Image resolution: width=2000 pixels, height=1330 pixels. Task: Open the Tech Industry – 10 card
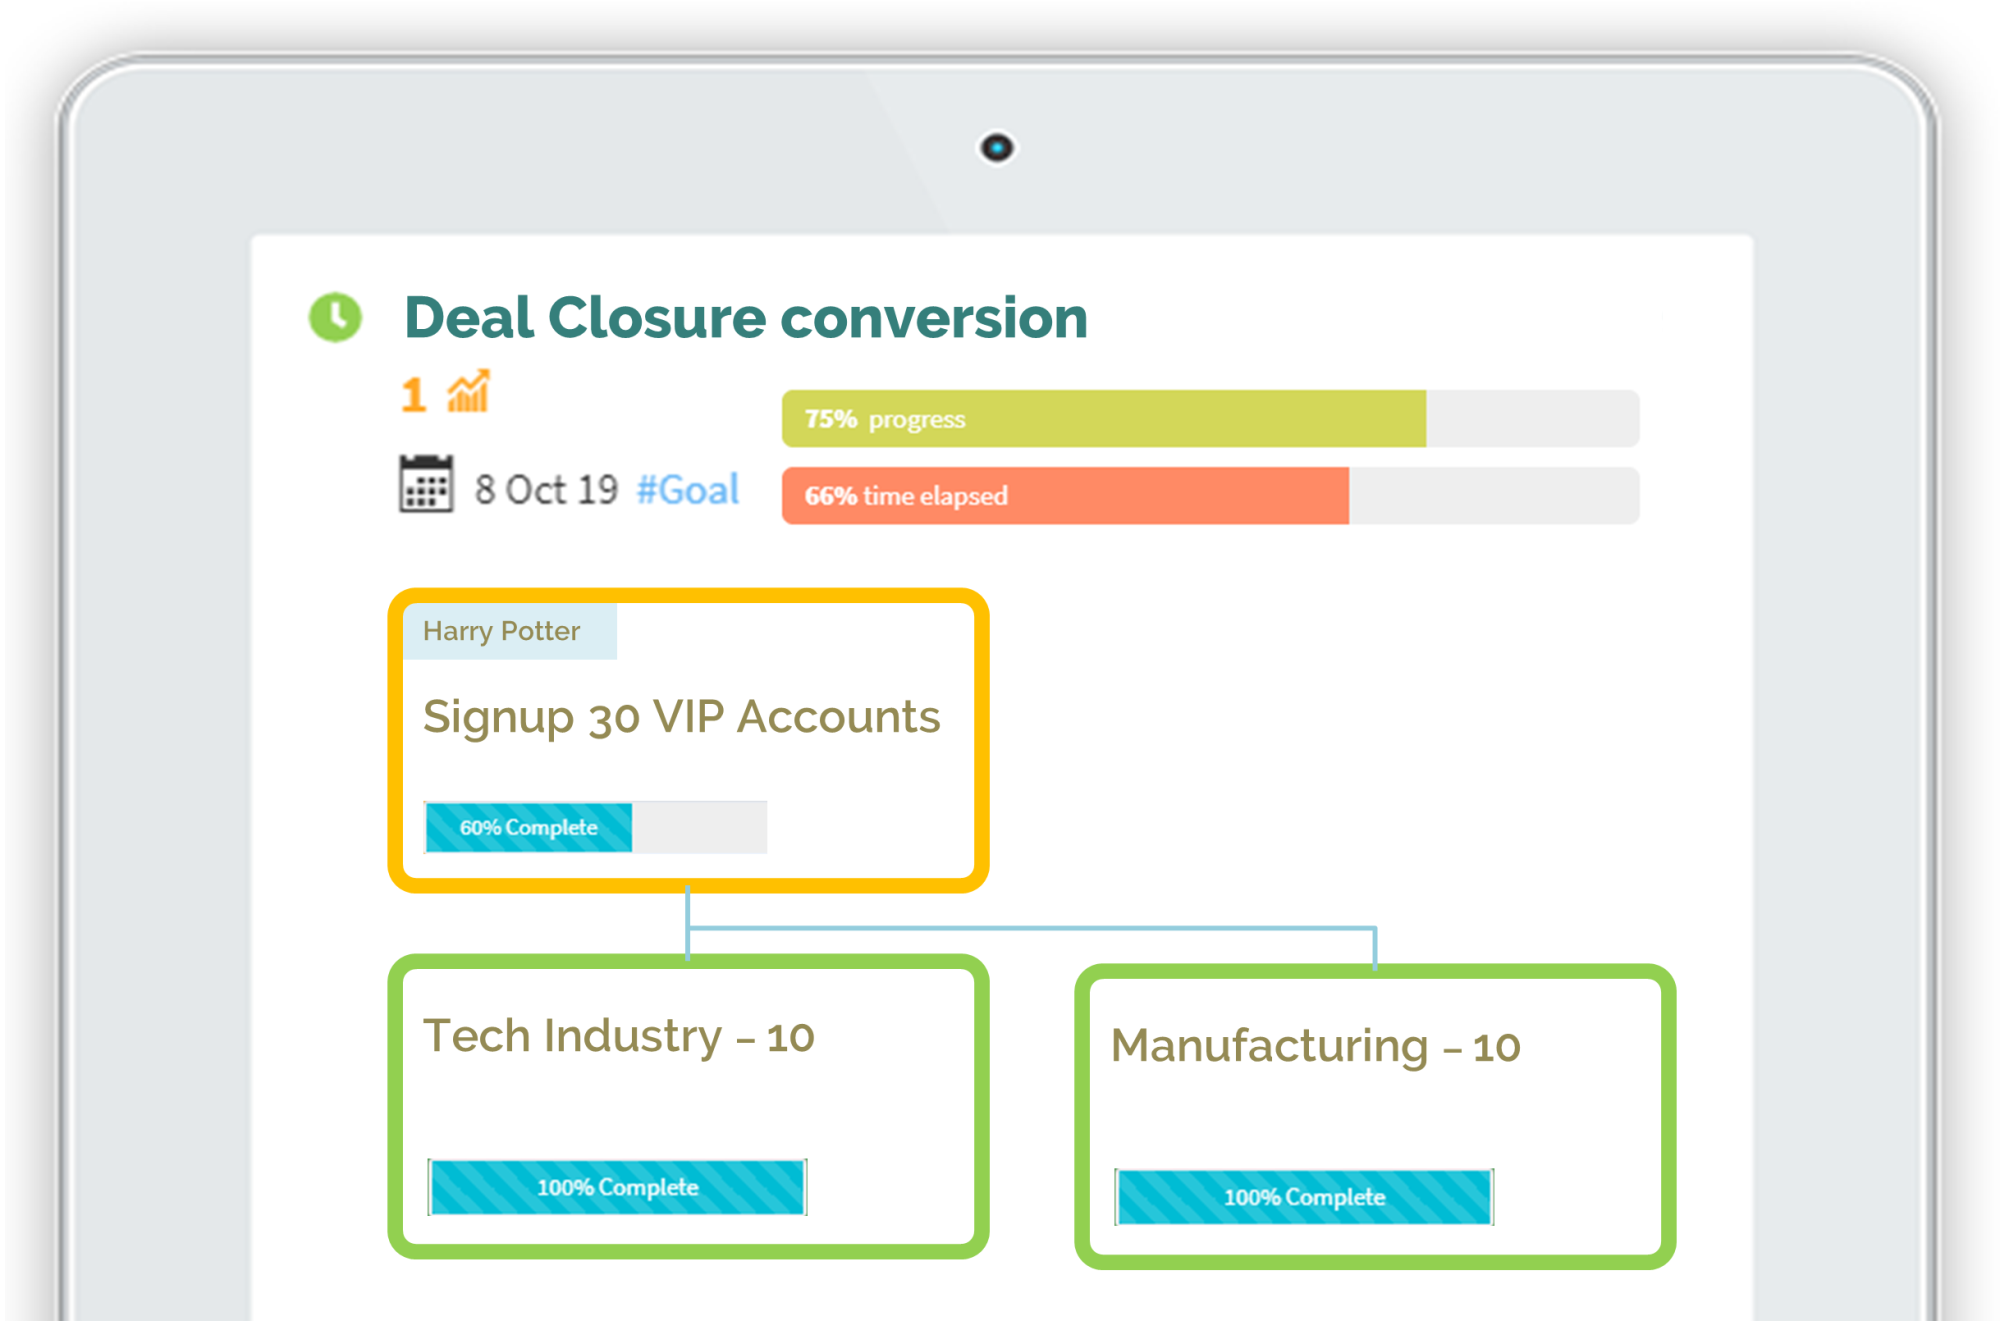pyautogui.click(x=688, y=1106)
